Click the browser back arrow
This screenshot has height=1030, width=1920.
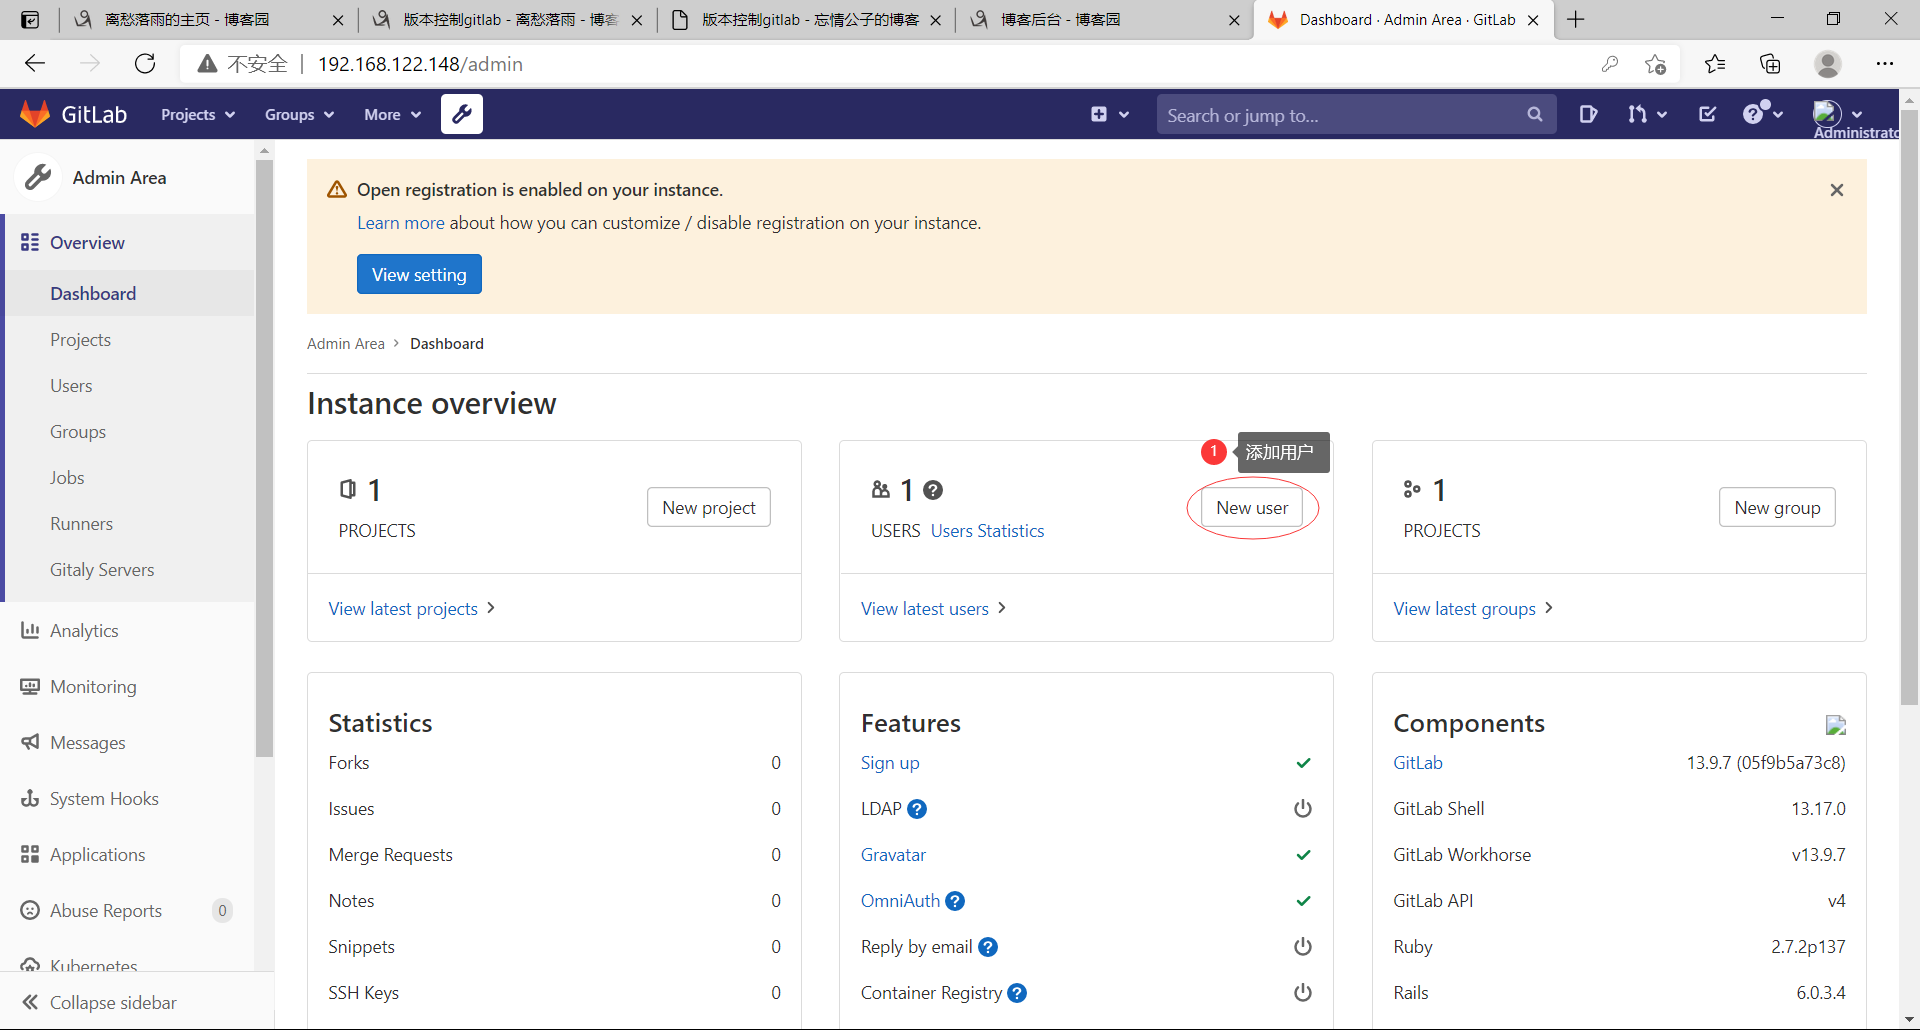click(35, 64)
